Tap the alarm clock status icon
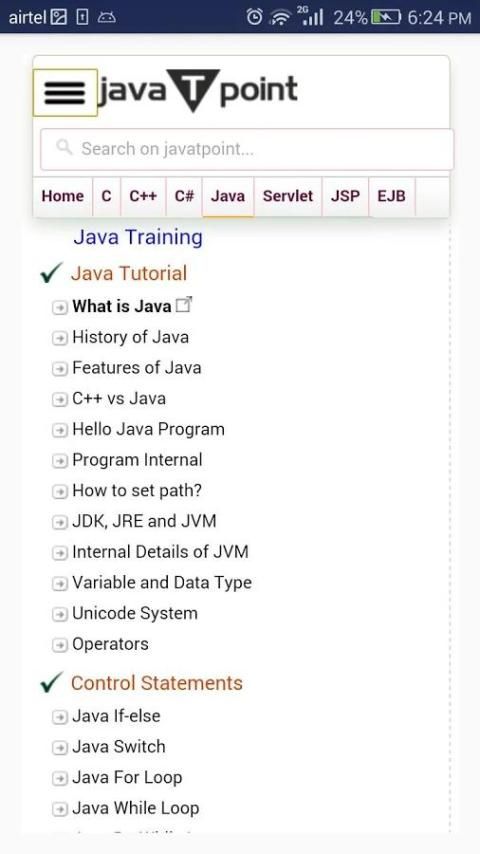 click(x=254, y=17)
